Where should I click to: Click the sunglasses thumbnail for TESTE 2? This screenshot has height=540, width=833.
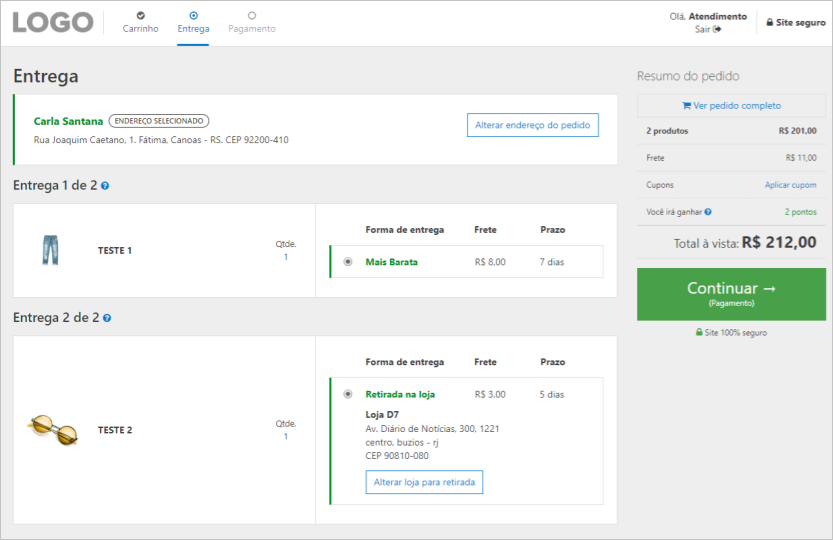53,430
